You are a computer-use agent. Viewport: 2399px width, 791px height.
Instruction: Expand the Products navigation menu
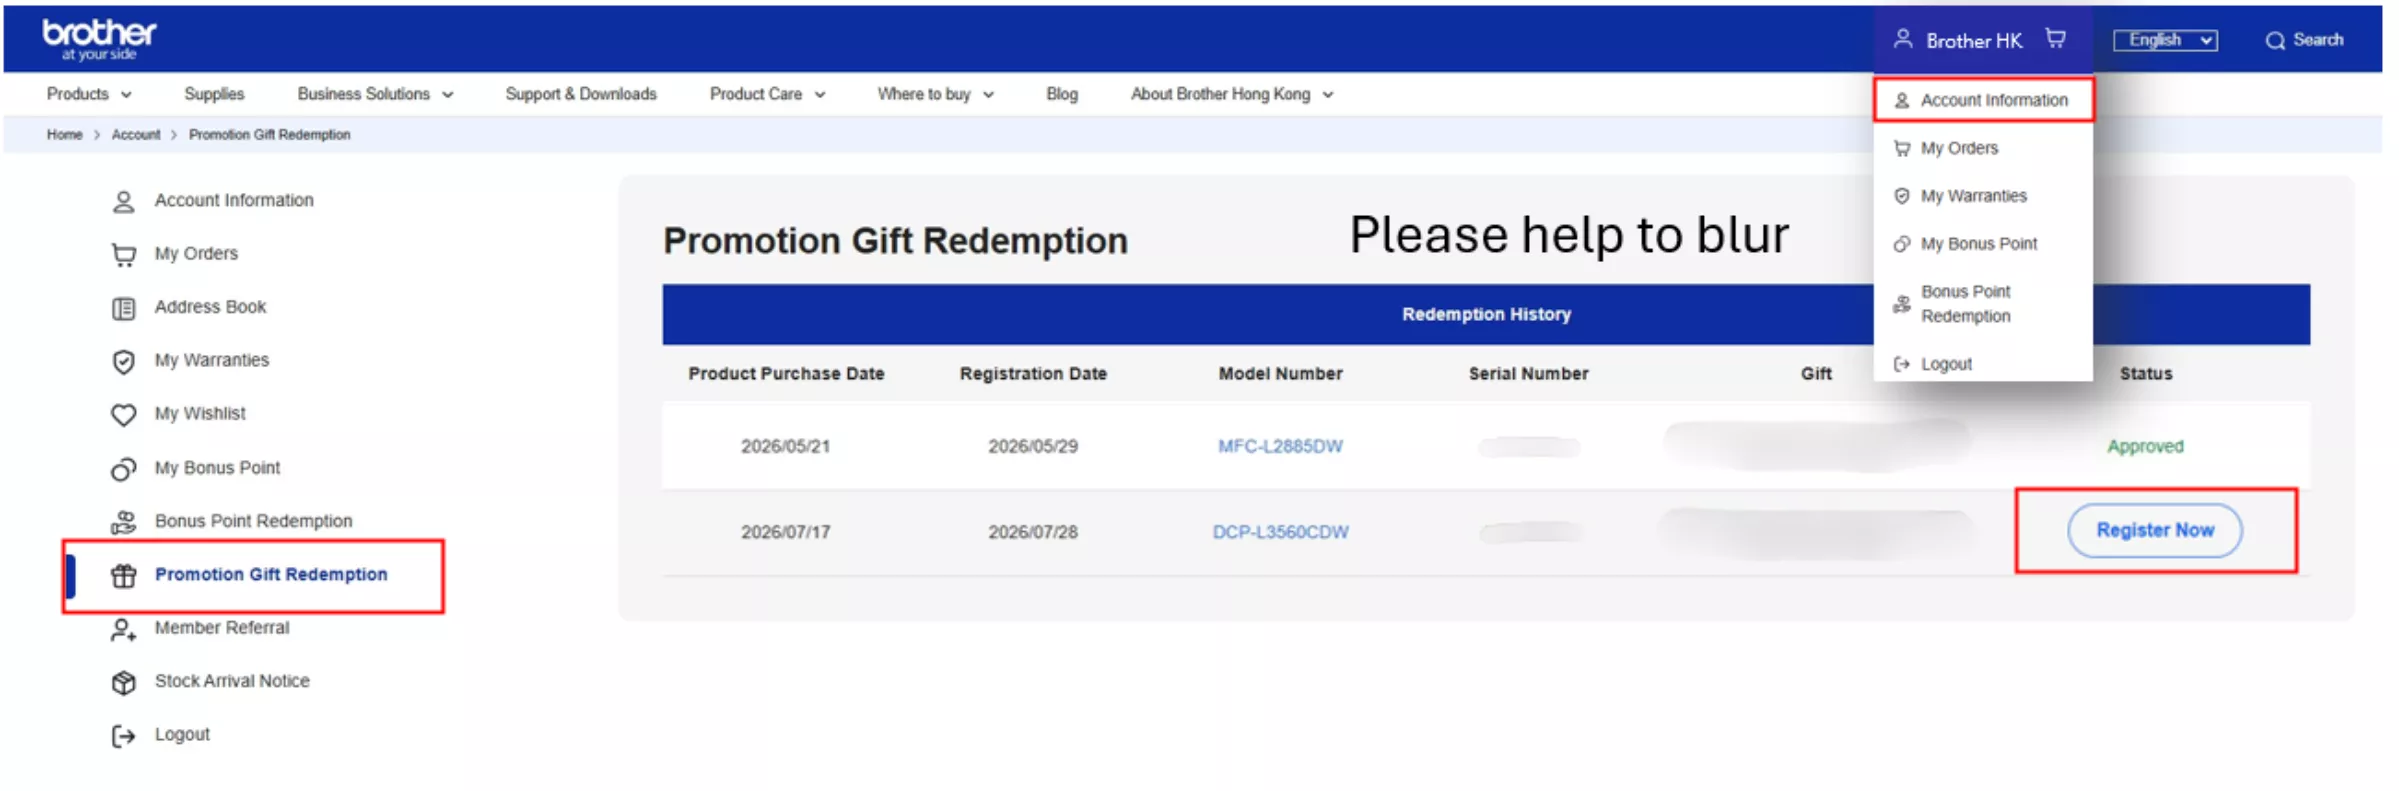coord(89,94)
